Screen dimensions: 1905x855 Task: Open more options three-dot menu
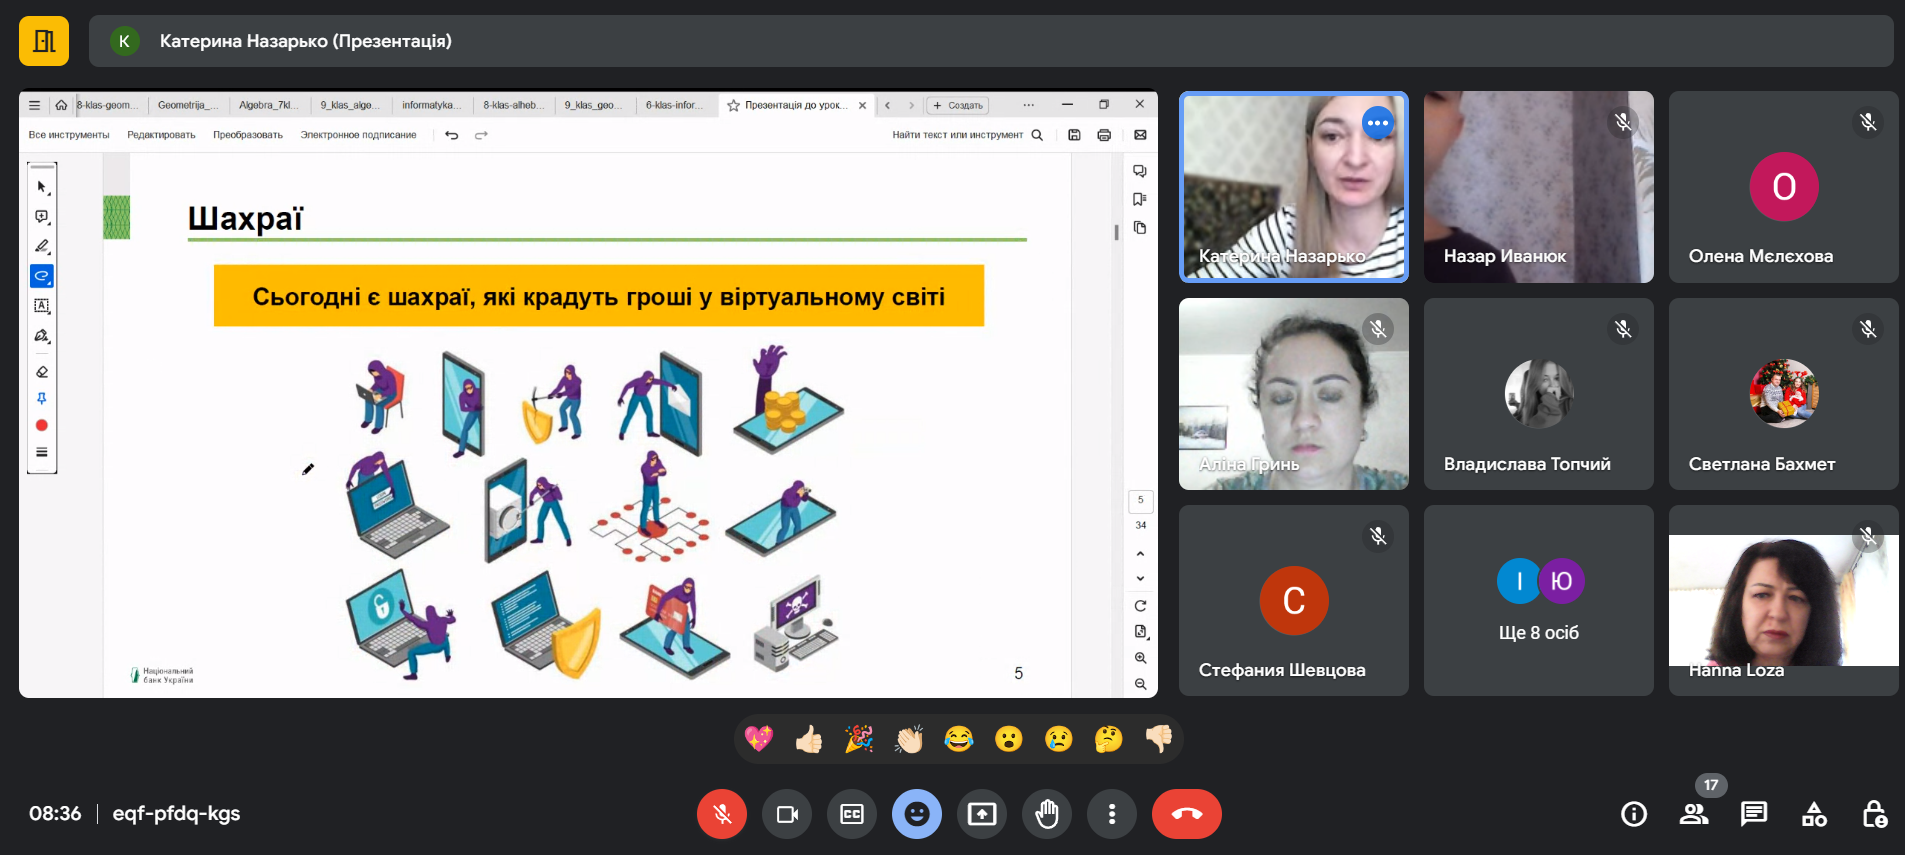click(x=1111, y=814)
